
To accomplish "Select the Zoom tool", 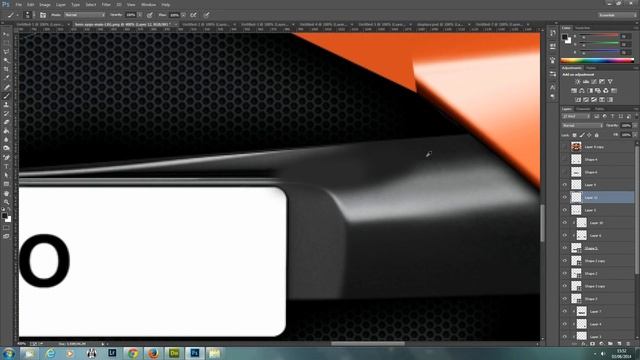I will coord(6,202).
